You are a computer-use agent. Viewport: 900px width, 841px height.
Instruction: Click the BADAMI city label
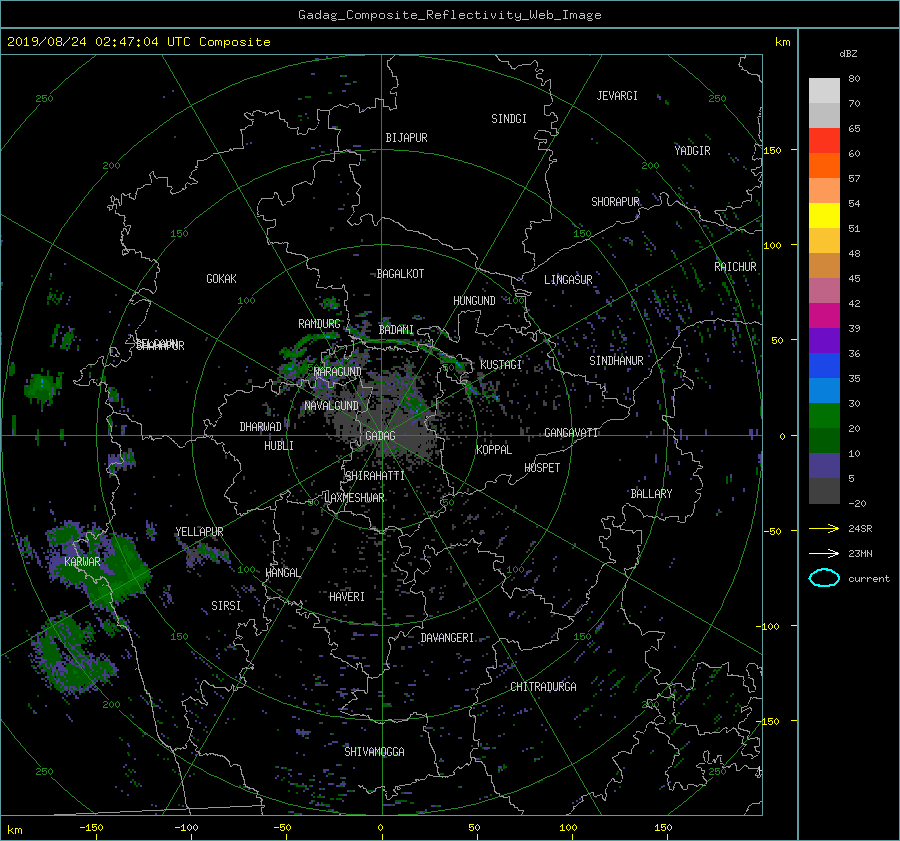[x=396, y=330]
